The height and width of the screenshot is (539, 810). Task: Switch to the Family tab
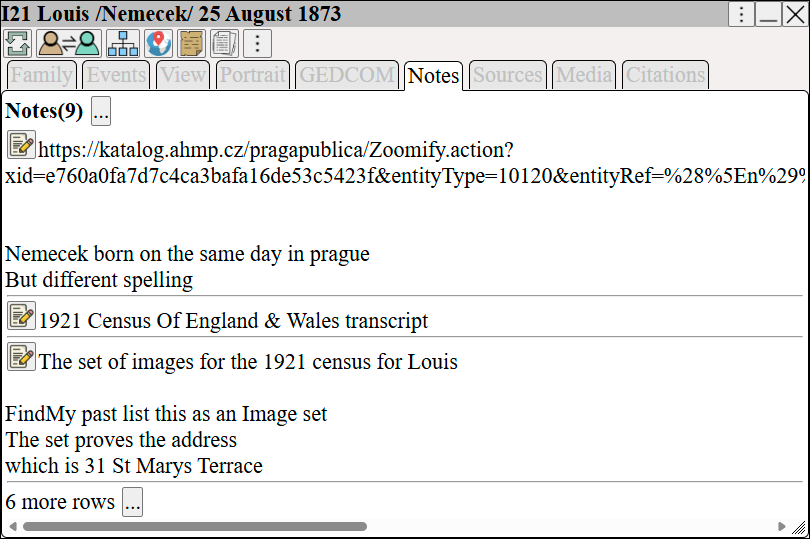pos(42,75)
